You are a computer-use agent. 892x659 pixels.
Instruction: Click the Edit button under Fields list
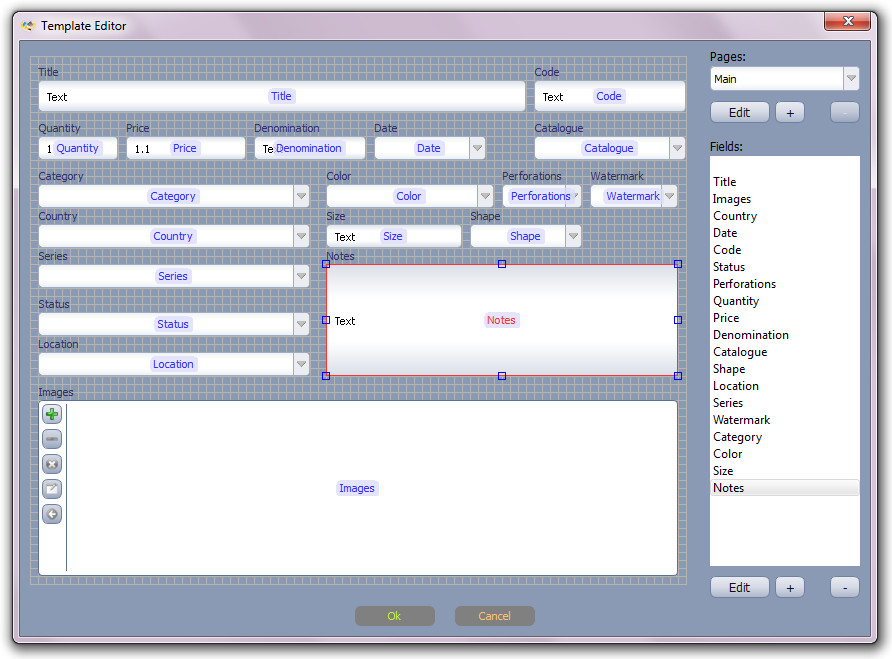(740, 587)
